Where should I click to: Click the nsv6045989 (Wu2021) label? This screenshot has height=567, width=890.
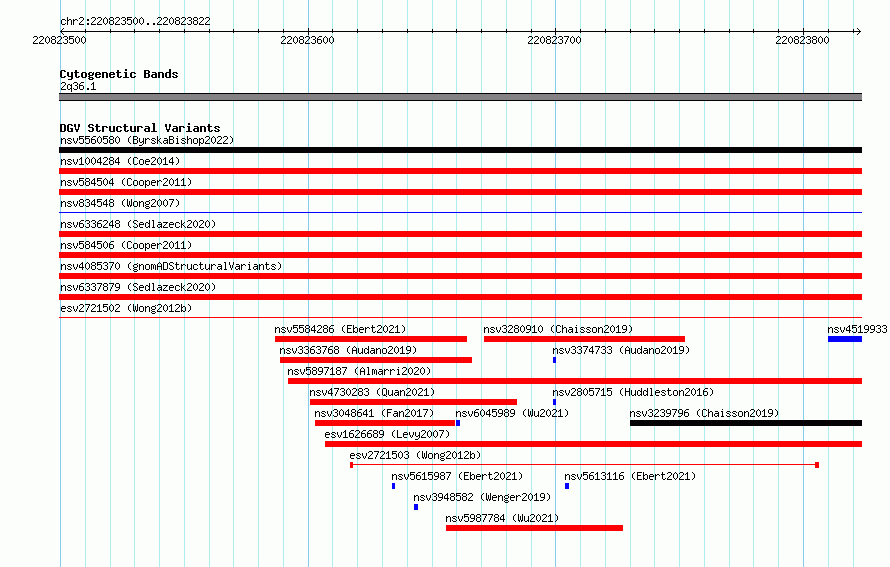coord(512,413)
